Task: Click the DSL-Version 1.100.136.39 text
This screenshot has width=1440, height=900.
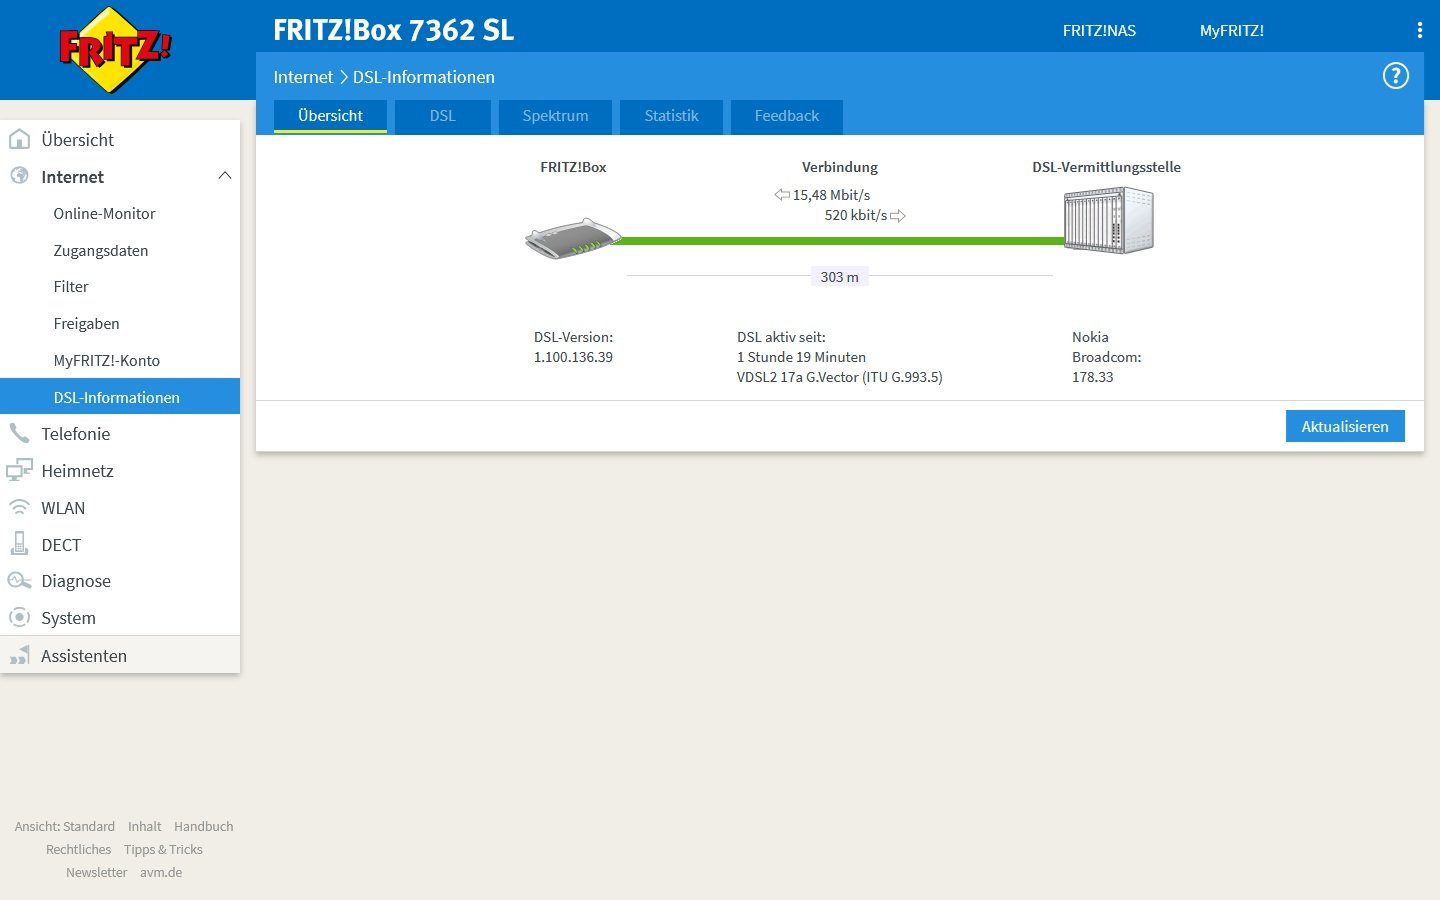Action: tap(573, 347)
